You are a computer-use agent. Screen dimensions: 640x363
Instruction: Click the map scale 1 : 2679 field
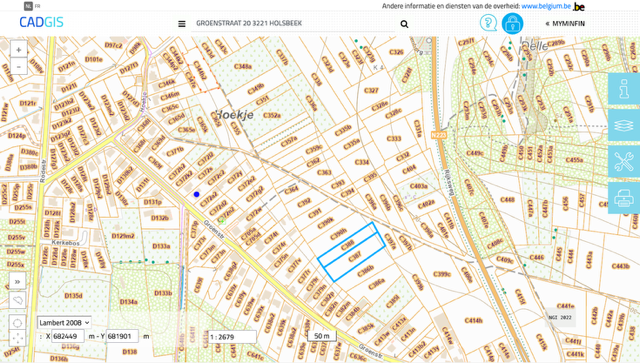pyautogui.click(x=232, y=337)
